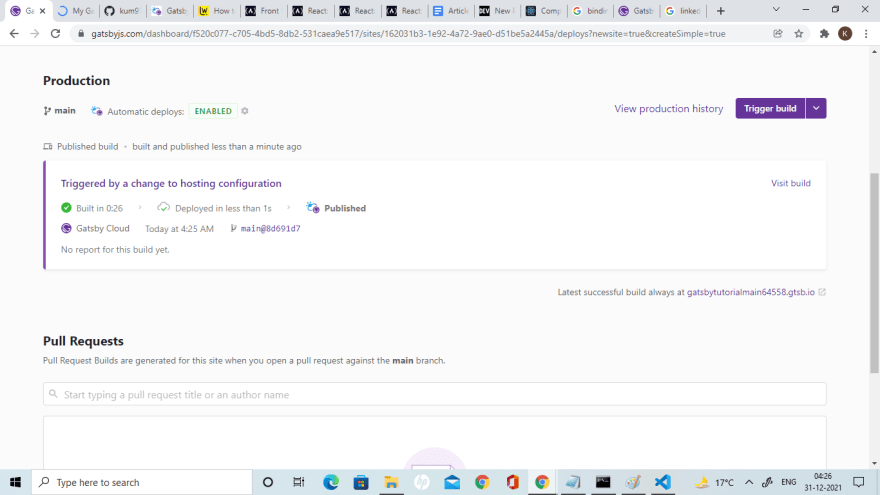880x495 pixels.
Task: Click the green Built in 0:26 checkmark
Action: pyautogui.click(x=66, y=208)
